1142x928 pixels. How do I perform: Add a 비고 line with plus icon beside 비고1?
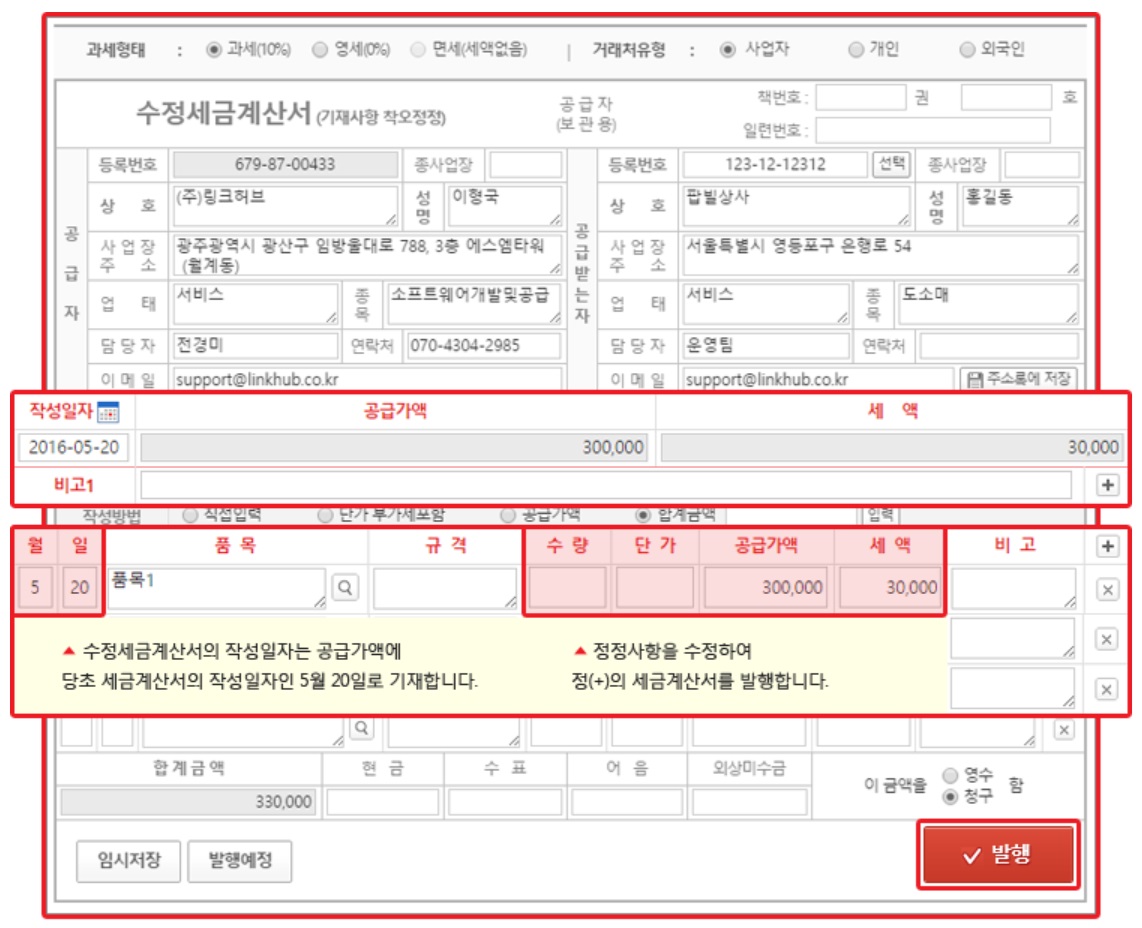1107,485
